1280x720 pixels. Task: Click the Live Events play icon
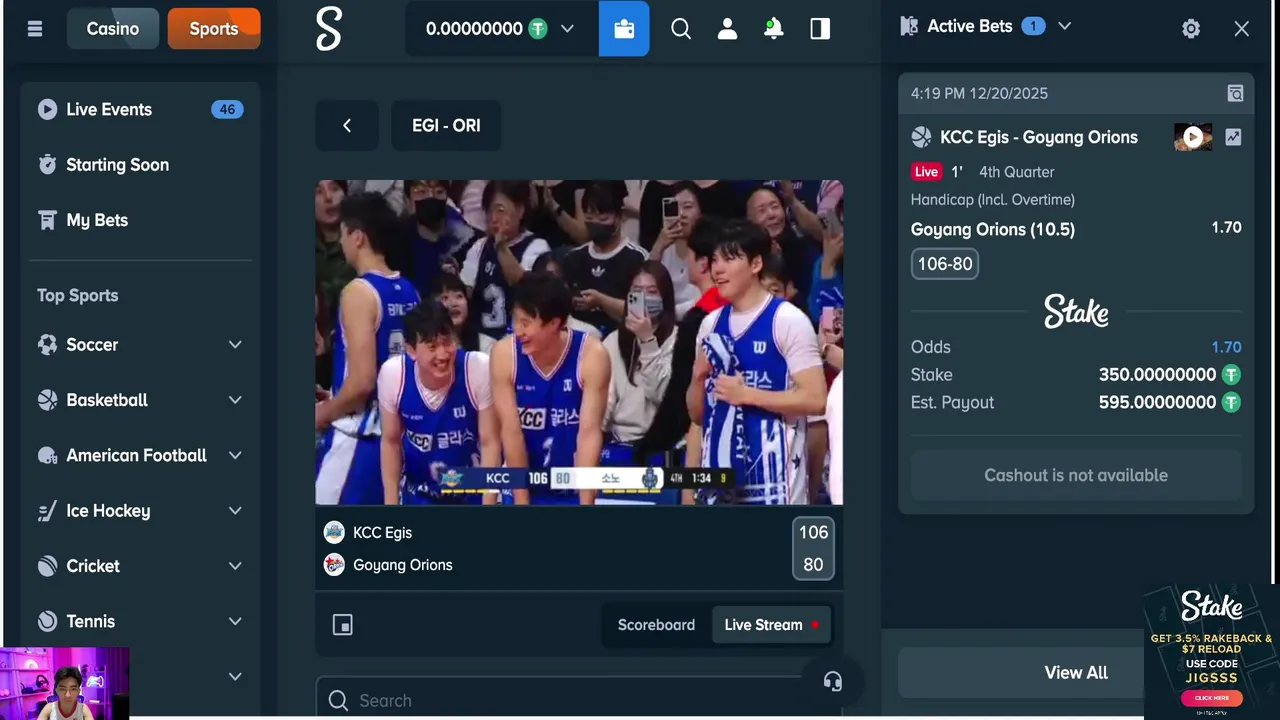pos(47,110)
